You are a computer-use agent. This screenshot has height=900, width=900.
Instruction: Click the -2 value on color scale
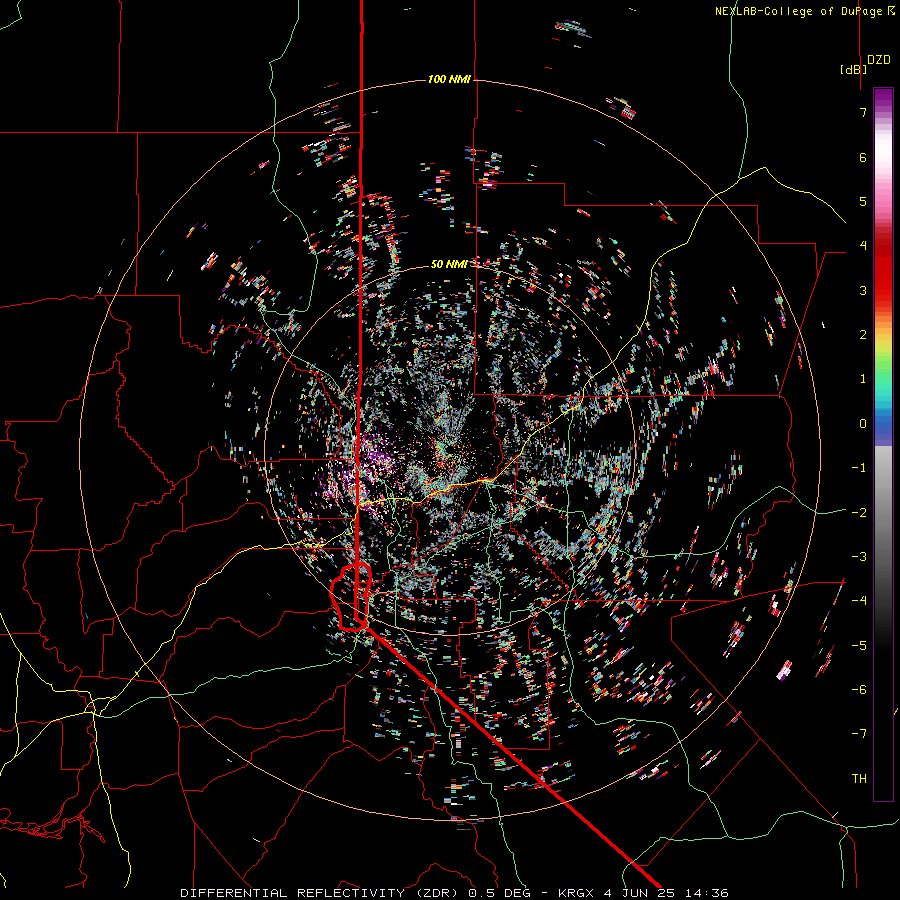859,513
